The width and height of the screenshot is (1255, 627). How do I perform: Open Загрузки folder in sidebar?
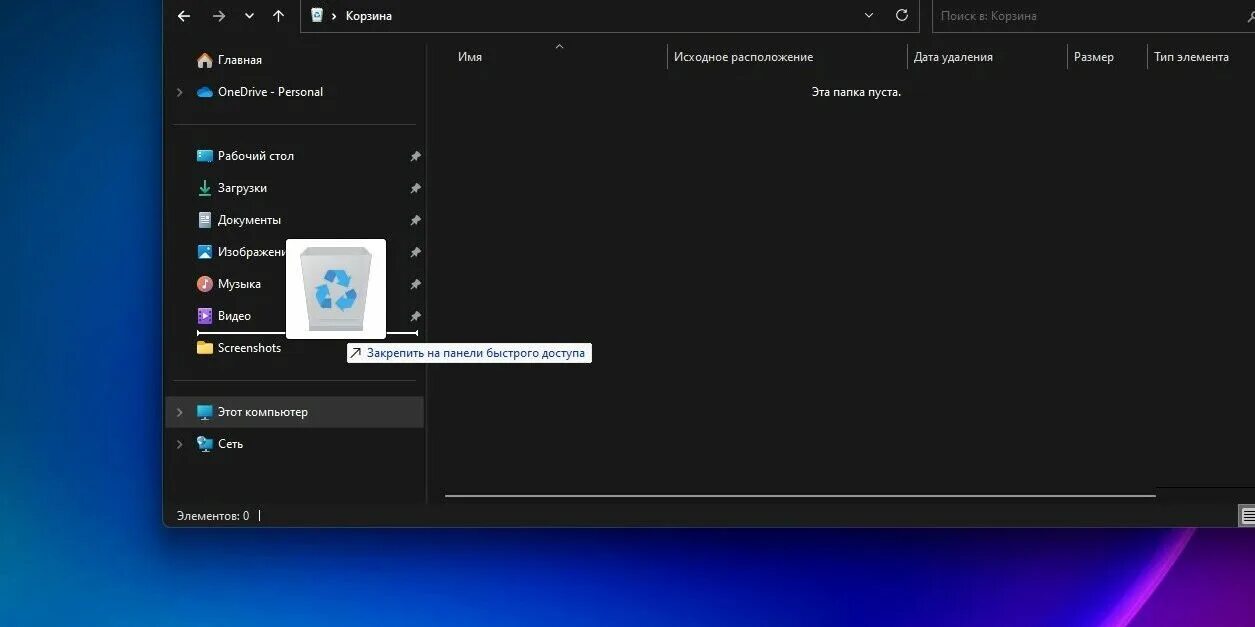242,188
